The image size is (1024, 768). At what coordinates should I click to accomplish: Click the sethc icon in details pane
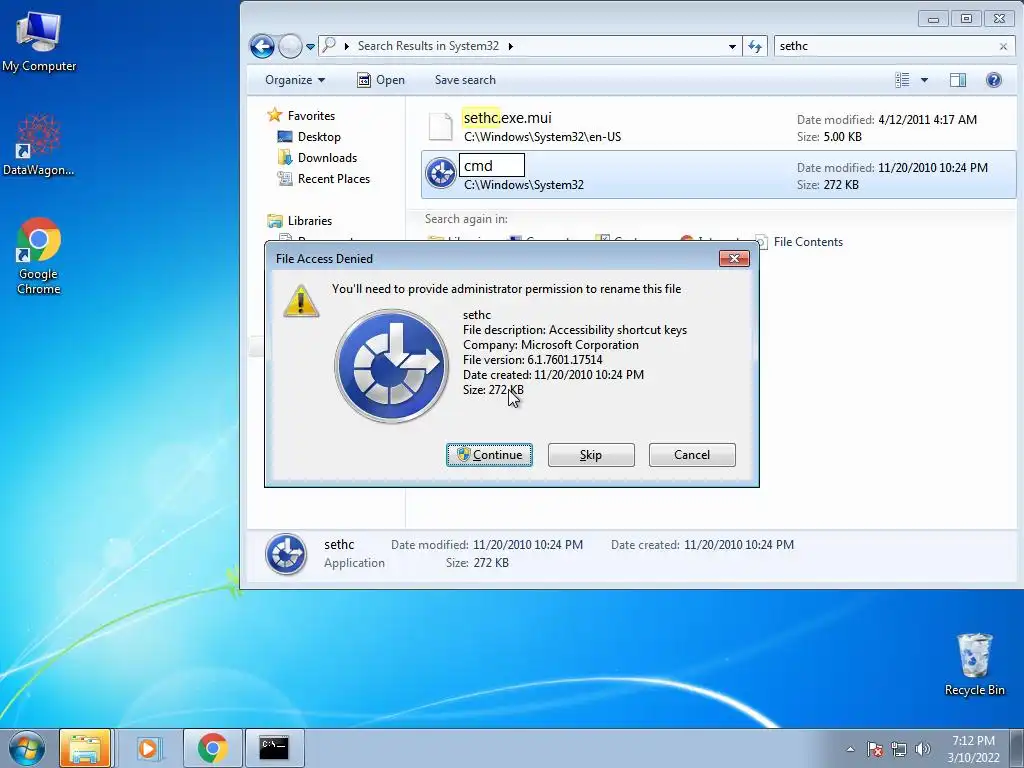[286, 554]
